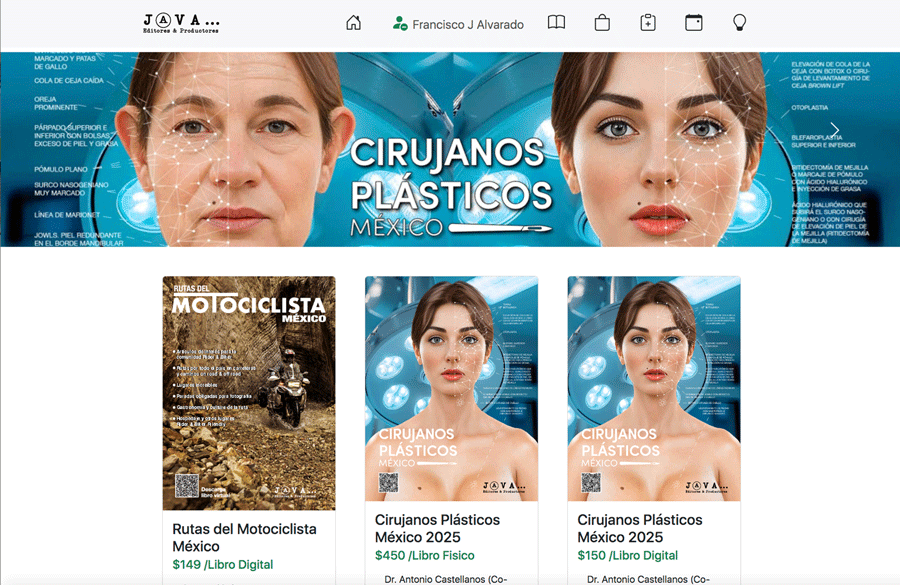Image resolution: width=900 pixels, height=585 pixels.
Task: Open Cirujanos Plásticos 2025 priced $150 title
Action: (x=640, y=528)
